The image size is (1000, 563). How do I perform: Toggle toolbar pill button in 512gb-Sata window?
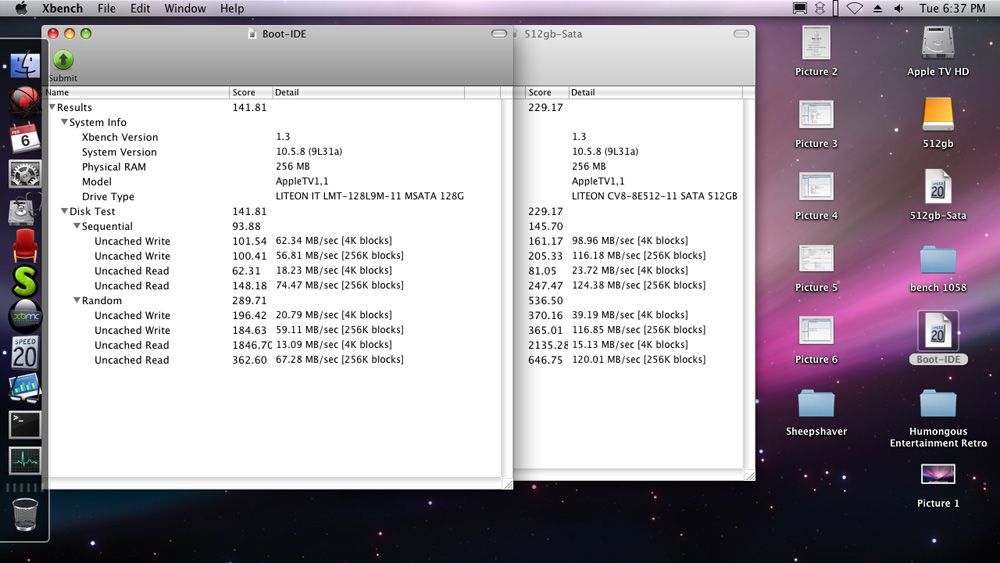coord(740,33)
